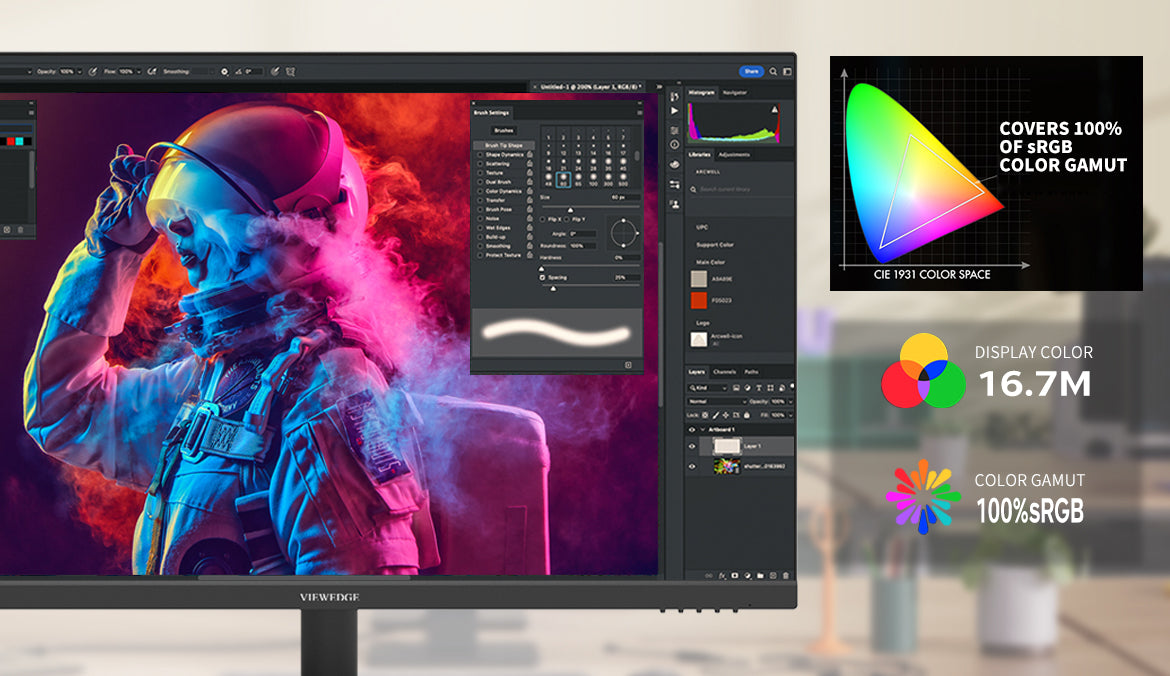Enable the Spacing checkbox in Brush Settings
This screenshot has height=676, width=1170.
(543, 277)
